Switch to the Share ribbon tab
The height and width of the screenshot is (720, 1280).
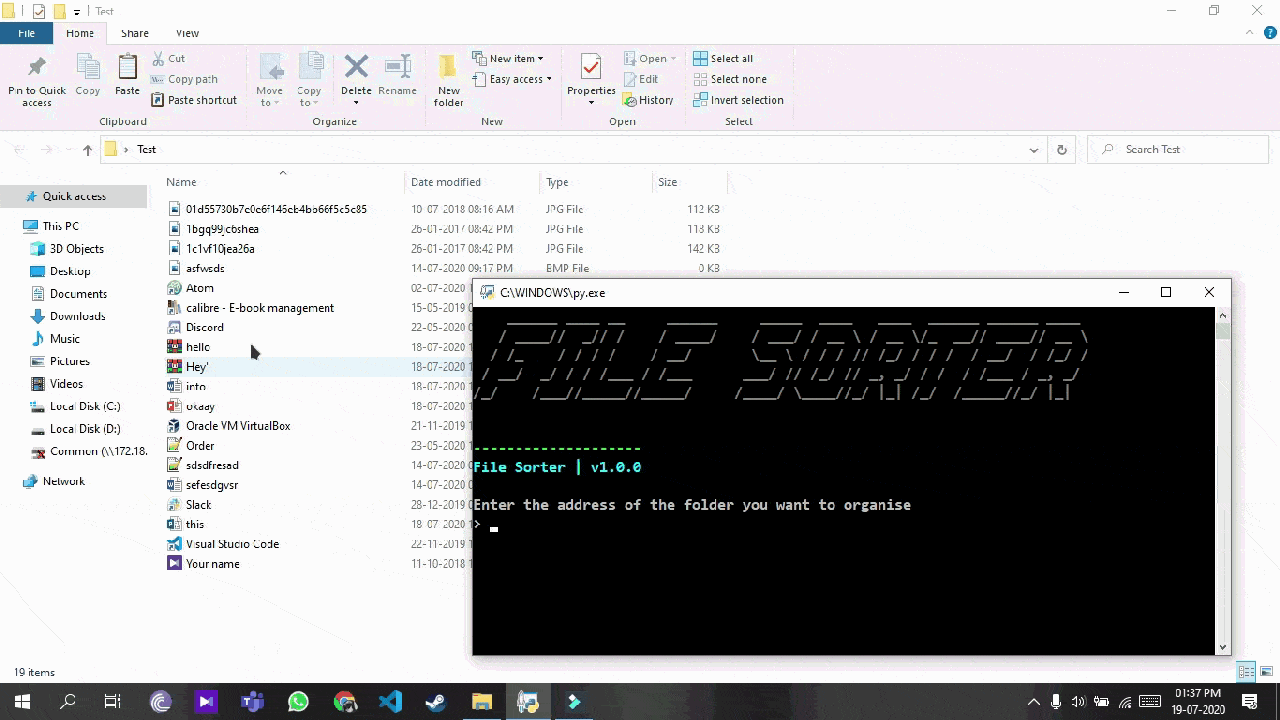tap(134, 33)
